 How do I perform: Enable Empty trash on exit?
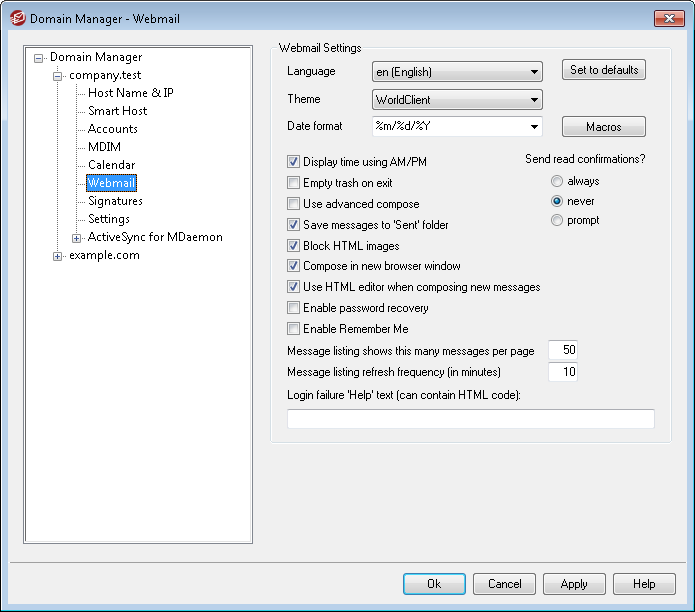click(x=293, y=183)
